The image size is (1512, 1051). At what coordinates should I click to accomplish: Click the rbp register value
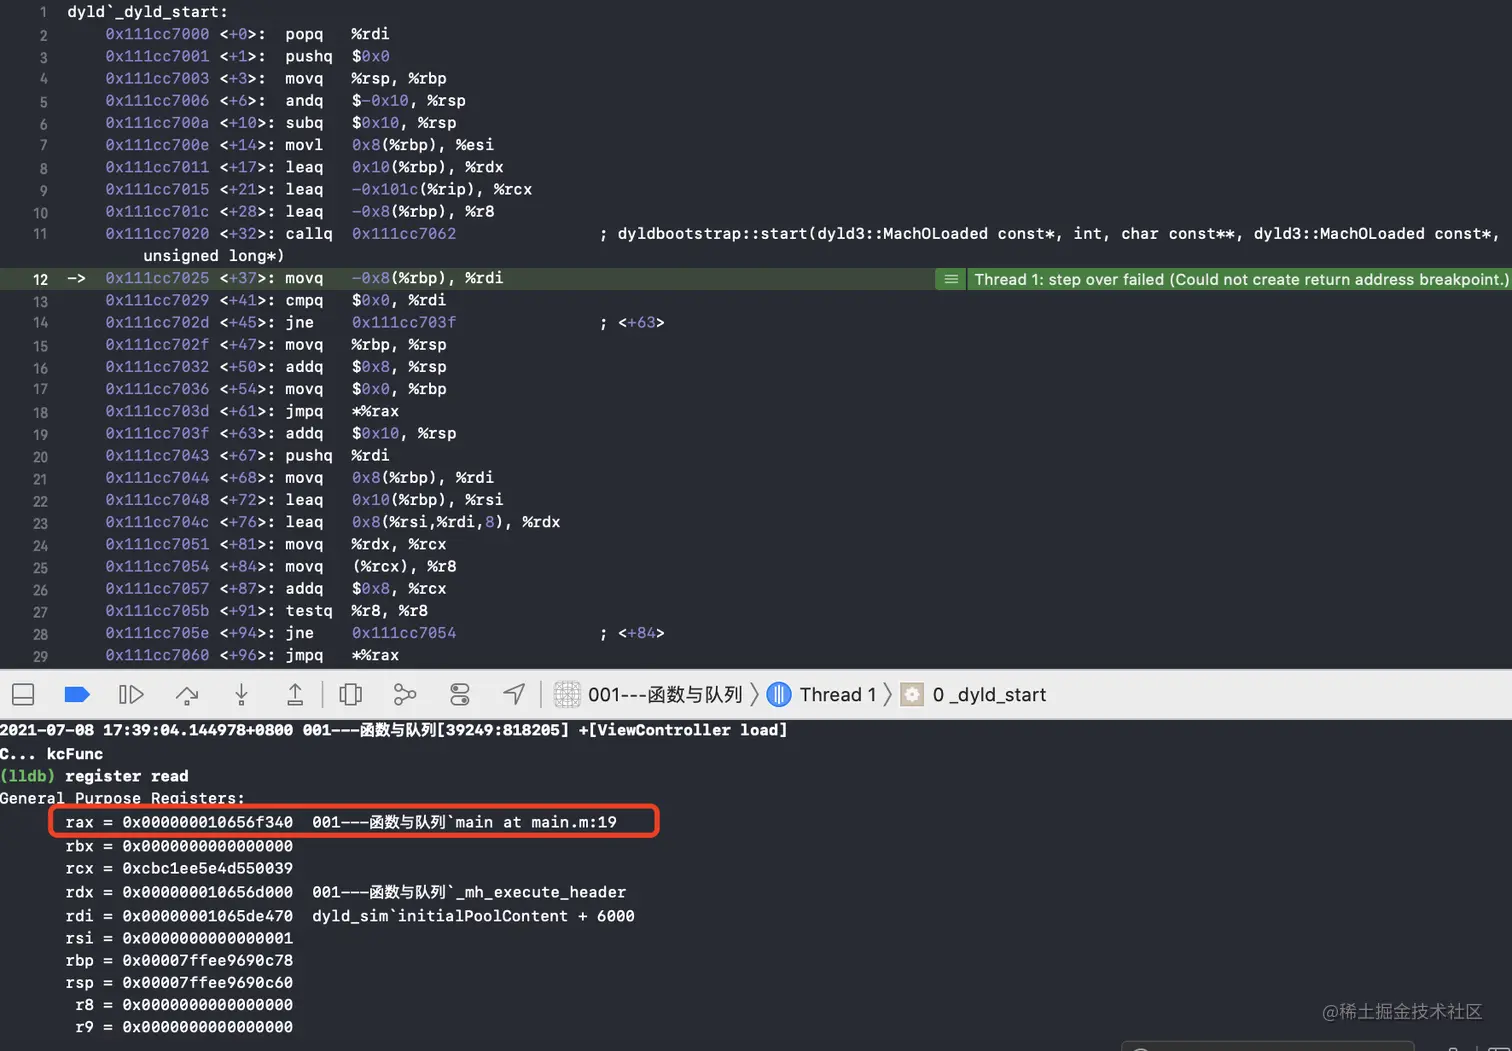[x=207, y=960]
